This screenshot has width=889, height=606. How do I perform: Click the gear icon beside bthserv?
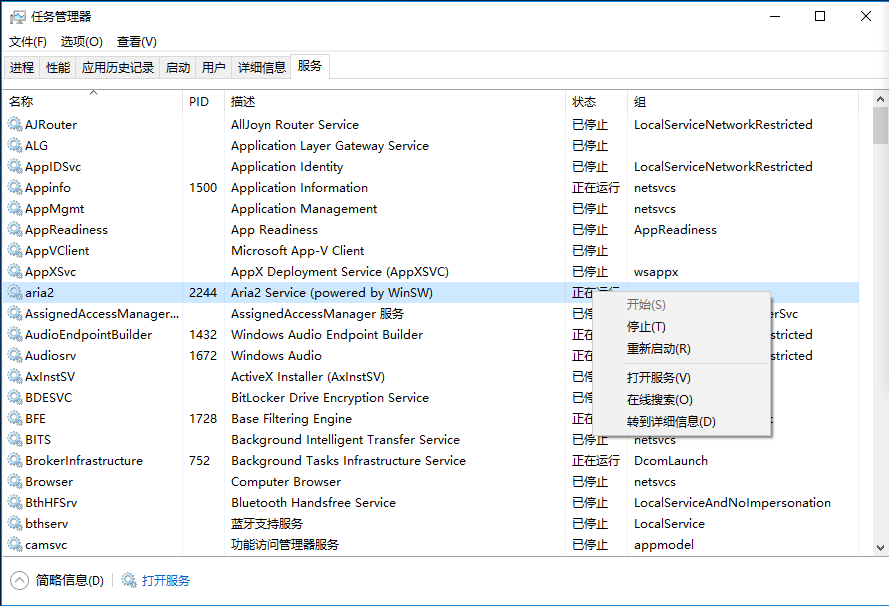click(15, 524)
